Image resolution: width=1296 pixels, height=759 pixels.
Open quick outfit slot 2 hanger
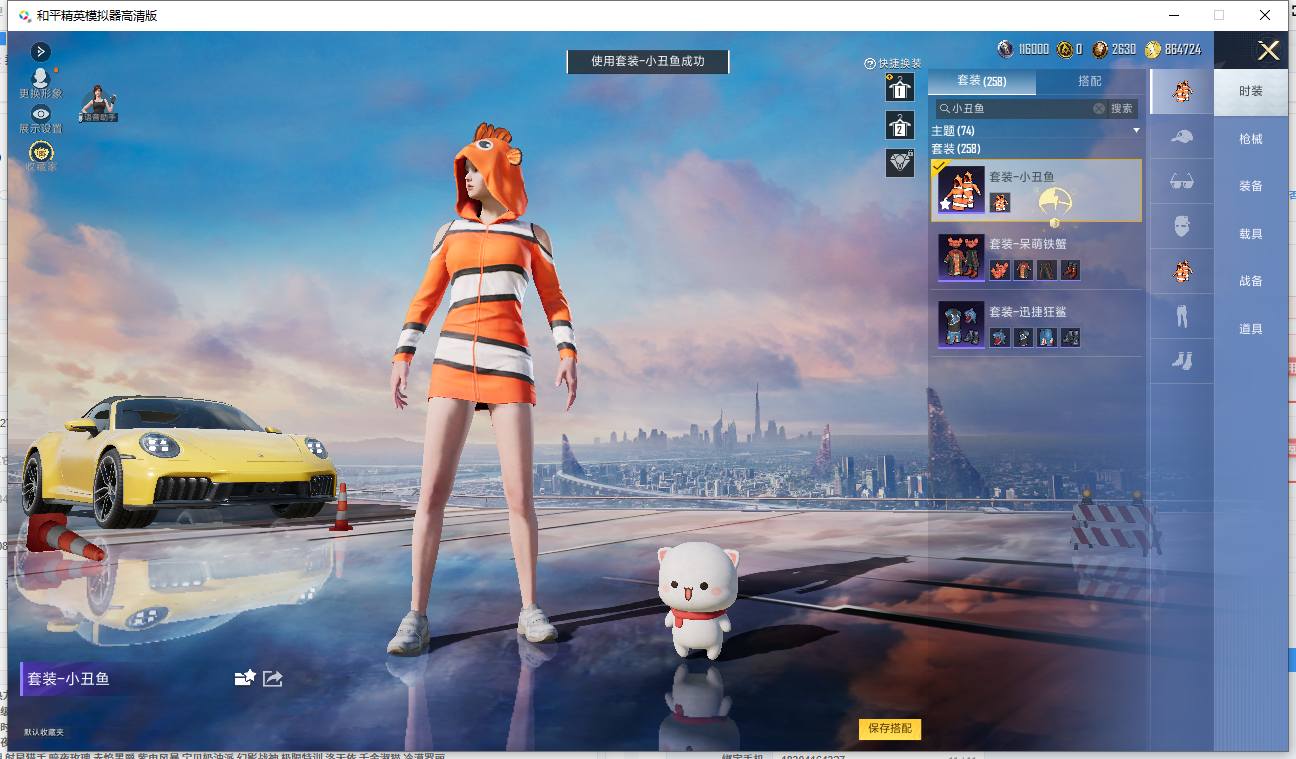[x=900, y=125]
